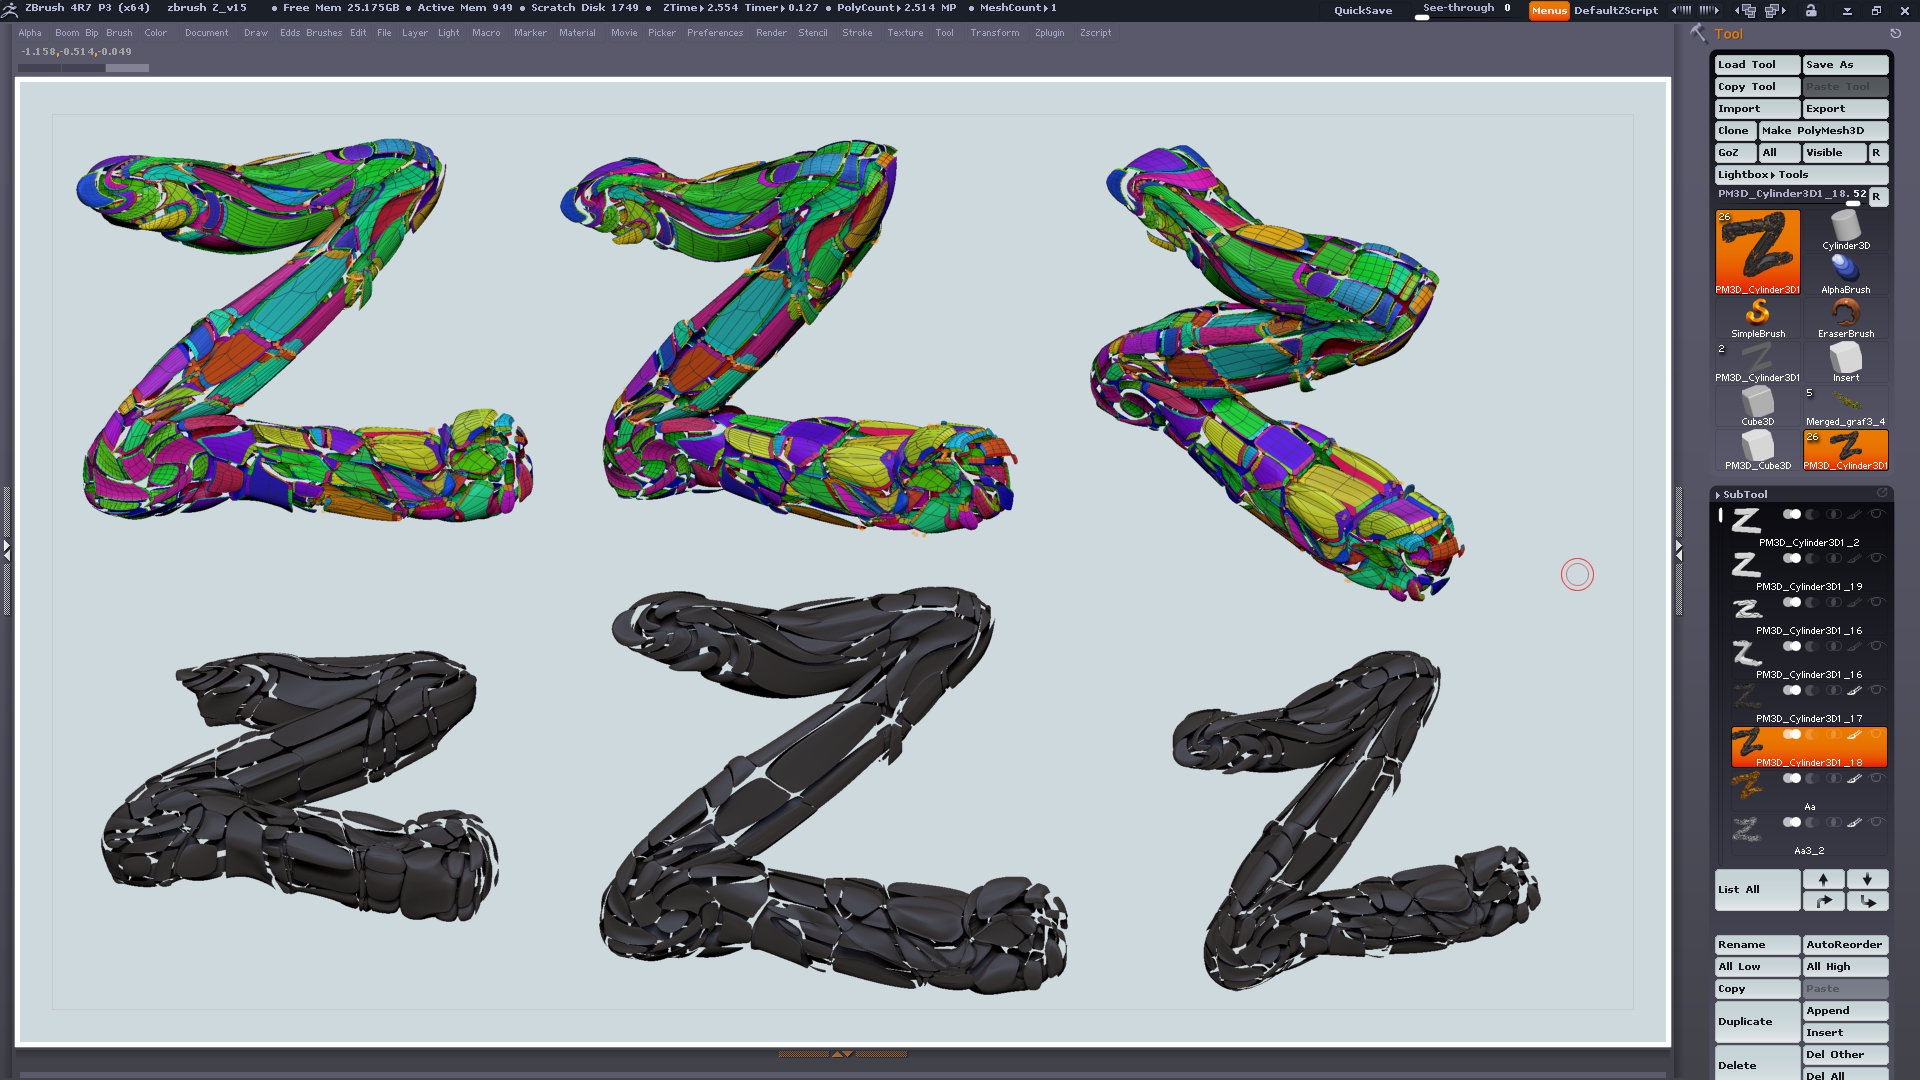Adjust the See-through slider

[x=1465, y=11]
